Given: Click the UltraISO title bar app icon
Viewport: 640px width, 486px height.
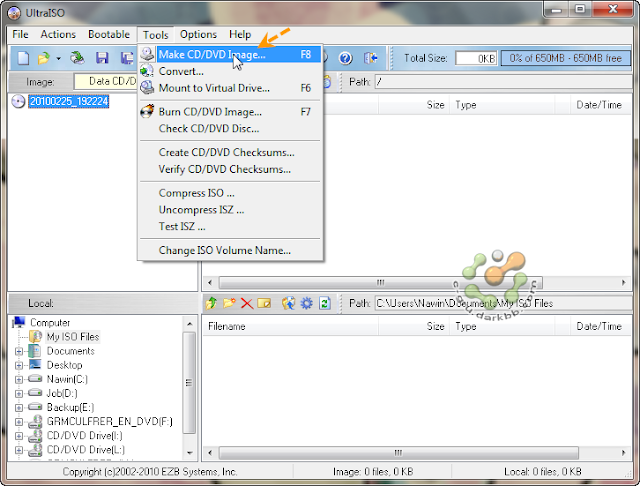Looking at the screenshot, I should tap(14, 13).
